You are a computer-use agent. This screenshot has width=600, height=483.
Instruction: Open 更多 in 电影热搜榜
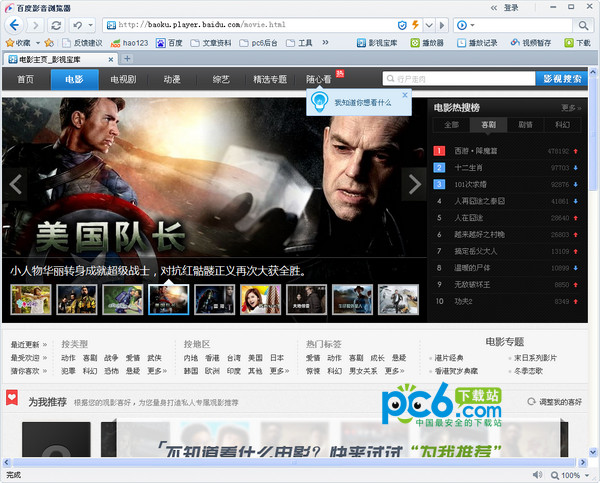point(571,108)
